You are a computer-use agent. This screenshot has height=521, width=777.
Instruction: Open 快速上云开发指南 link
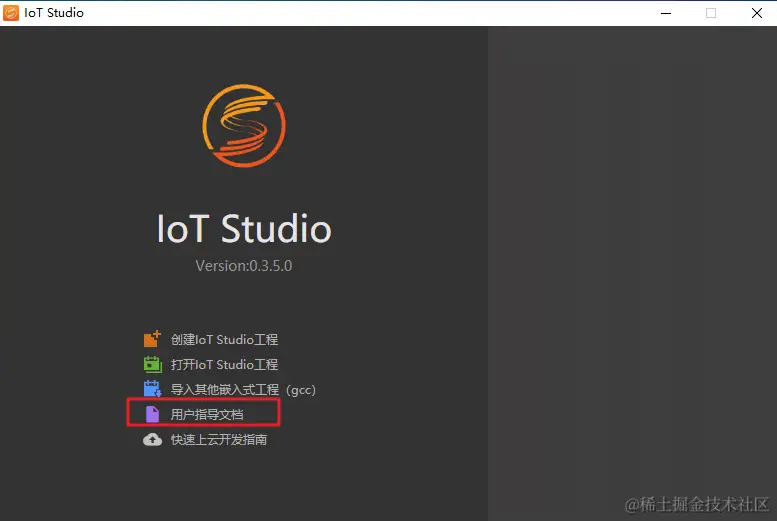[219, 440]
